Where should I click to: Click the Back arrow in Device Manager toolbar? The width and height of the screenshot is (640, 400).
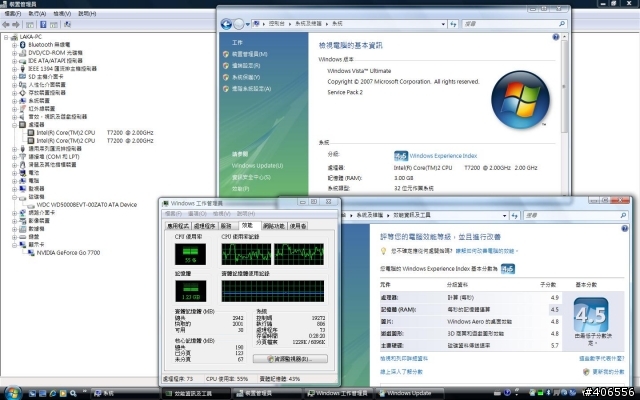tap(6, 24)
